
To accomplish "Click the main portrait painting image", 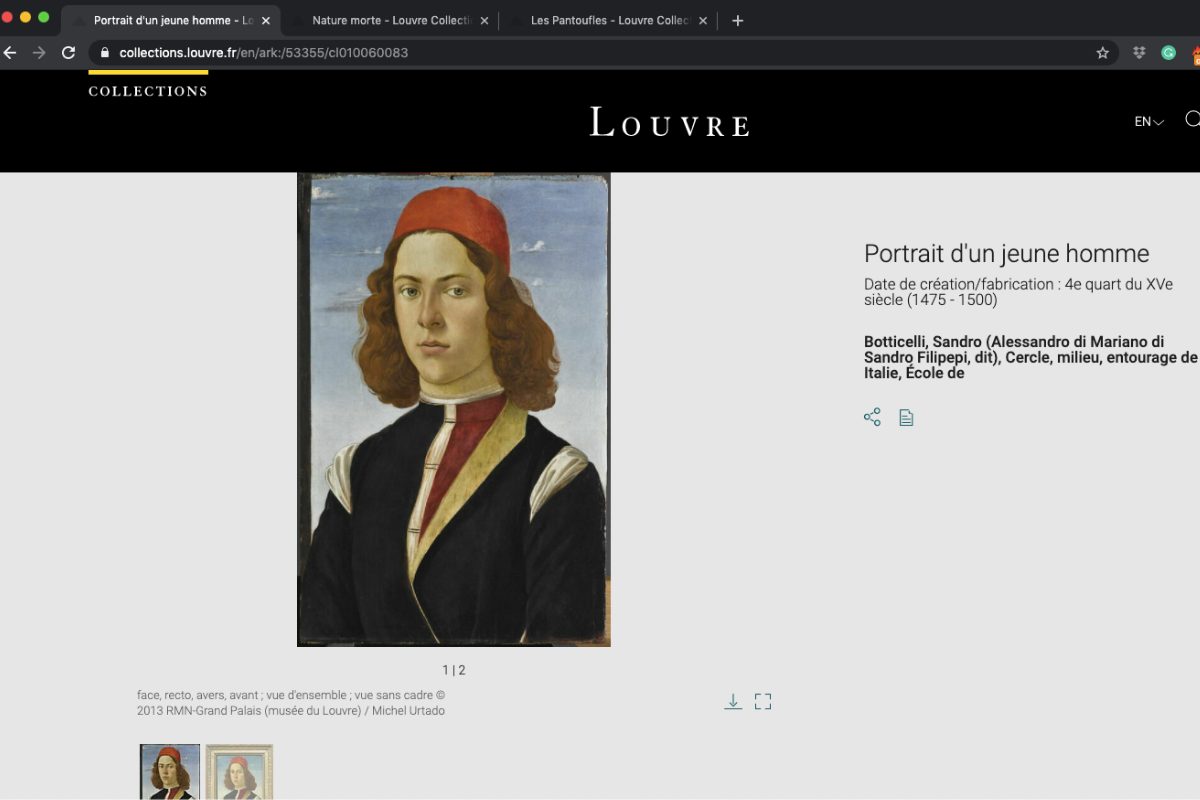I will [454, 410].
